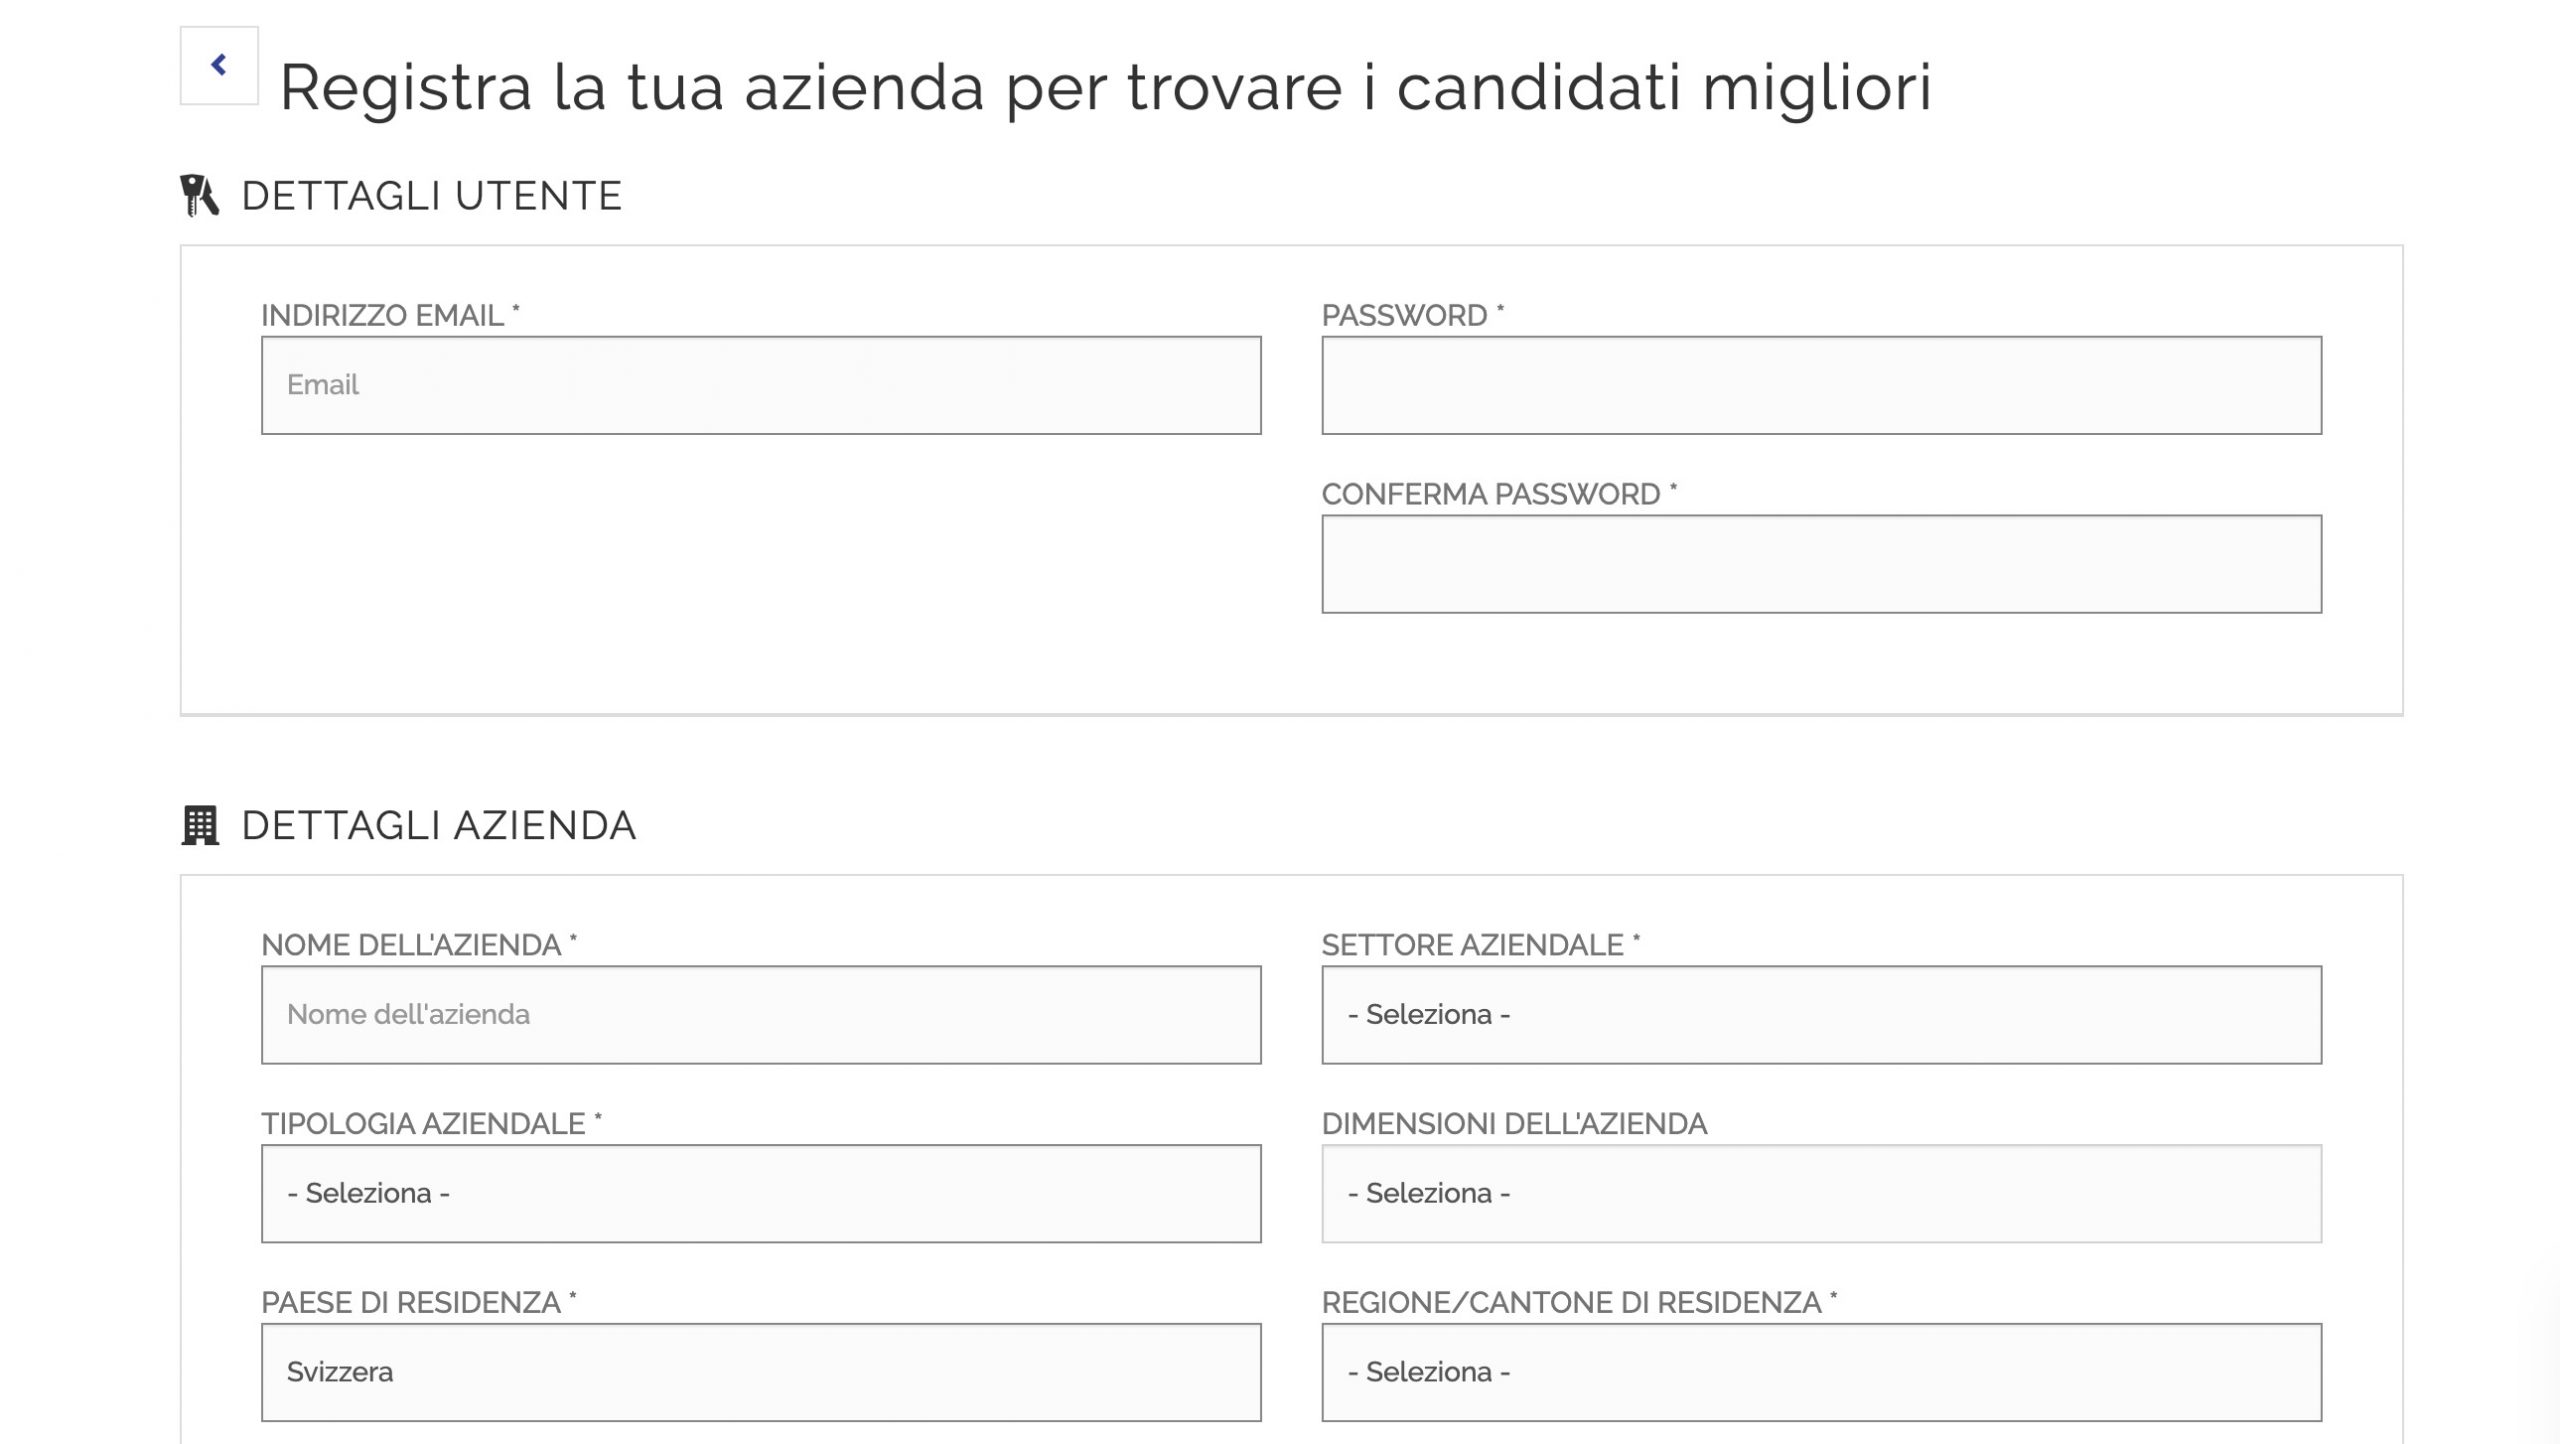Click the Tipologia Aziendale label
The width and height of the screenshot is (2560, 1444).
(431, 1125)
